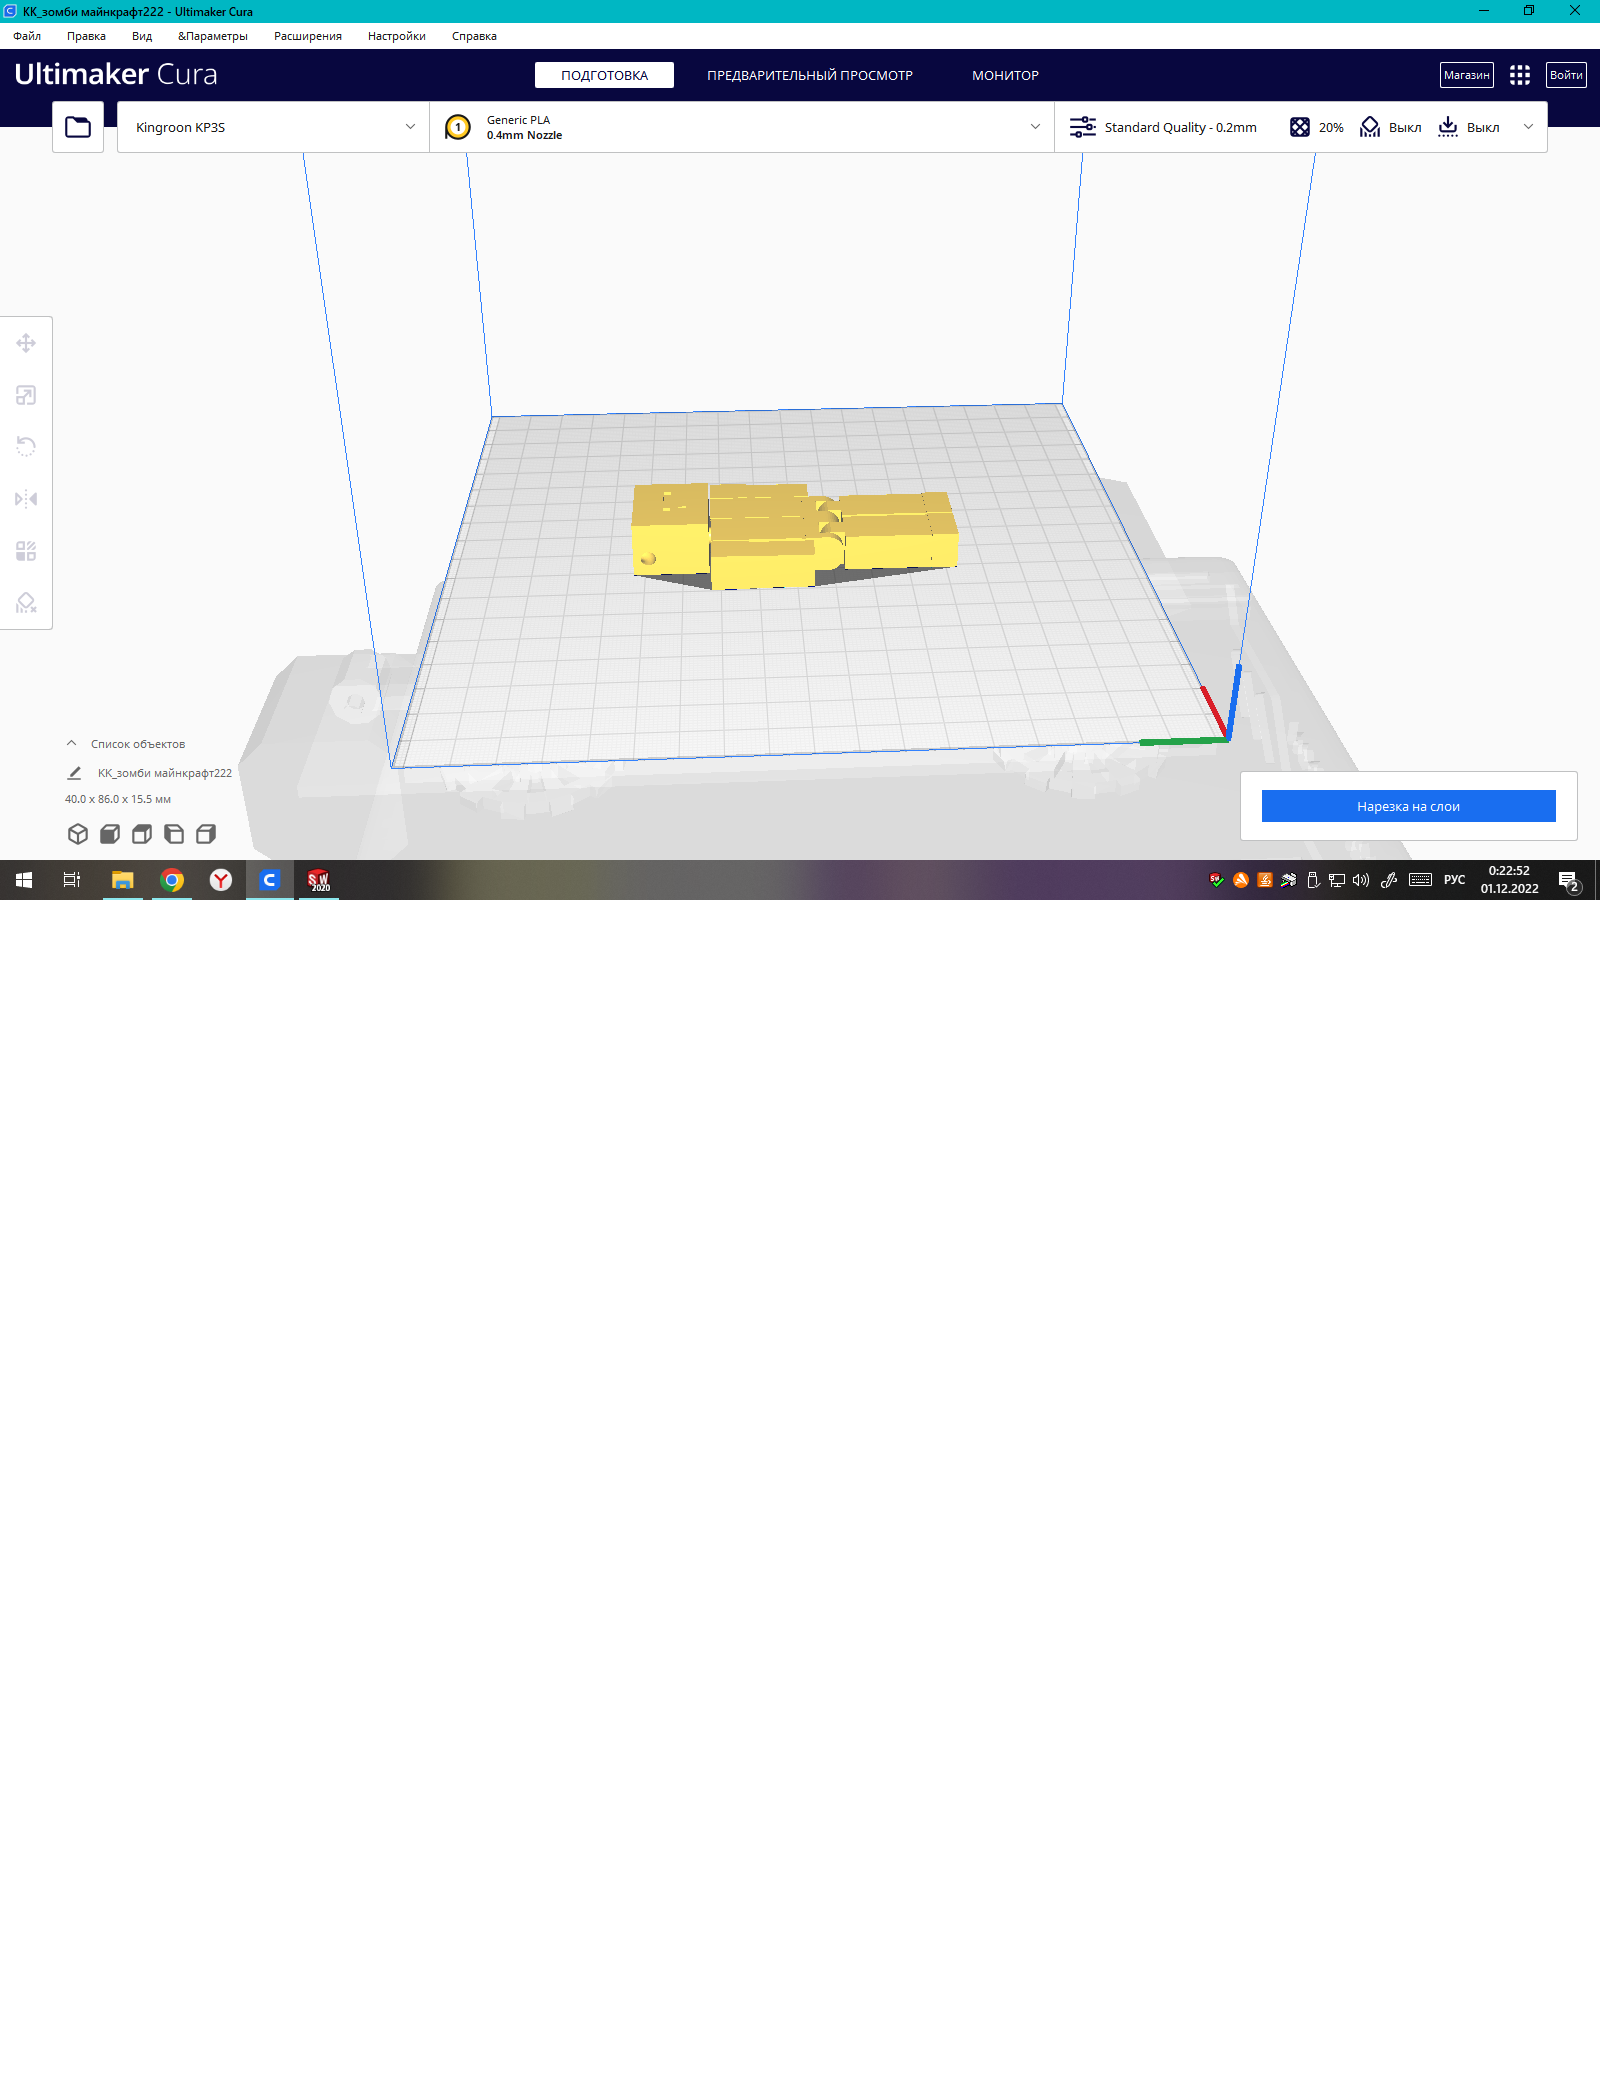
Task: Open the touch keyboard from system tray
Action: (x=1420, y=880)
